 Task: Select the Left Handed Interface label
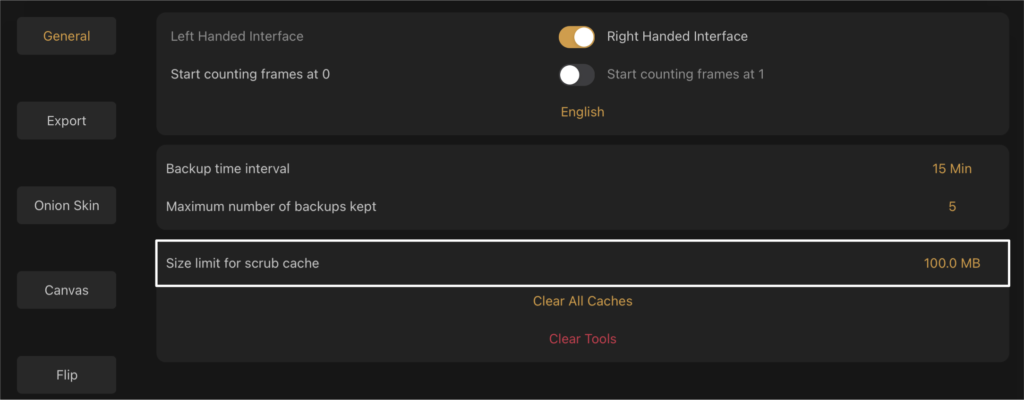pyautogui.click(x=237, y=37)
